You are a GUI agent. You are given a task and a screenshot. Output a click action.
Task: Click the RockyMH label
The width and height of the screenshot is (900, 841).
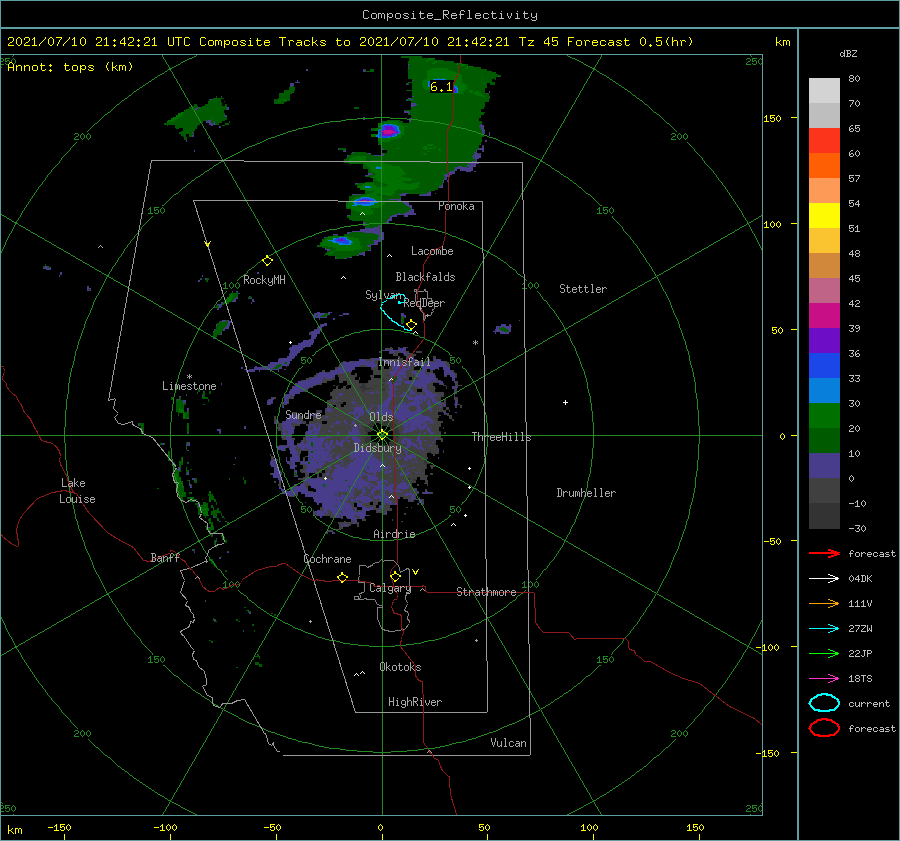click(x=264, y=280)
